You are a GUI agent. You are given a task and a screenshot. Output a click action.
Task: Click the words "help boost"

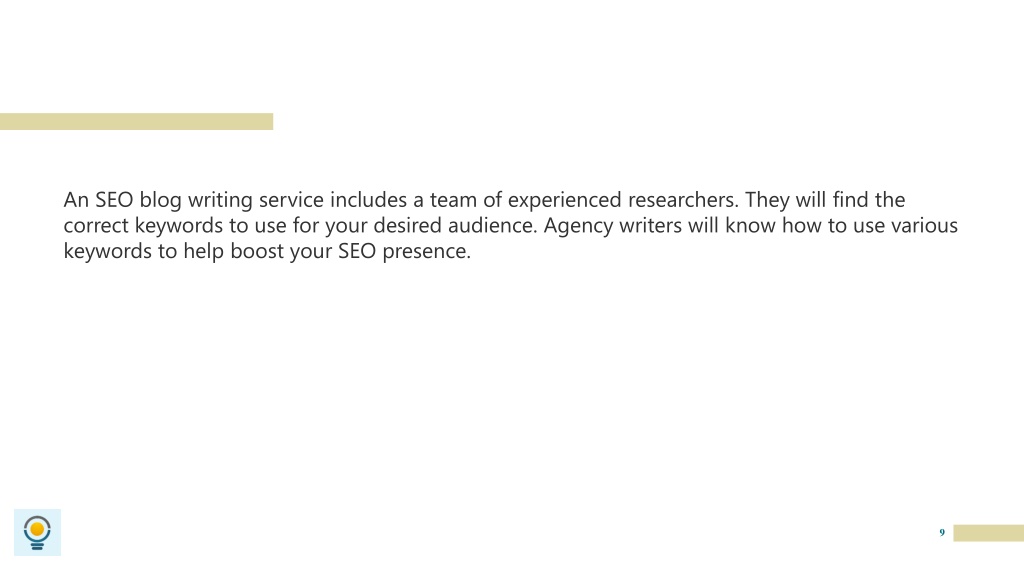(x=233, y=251)
